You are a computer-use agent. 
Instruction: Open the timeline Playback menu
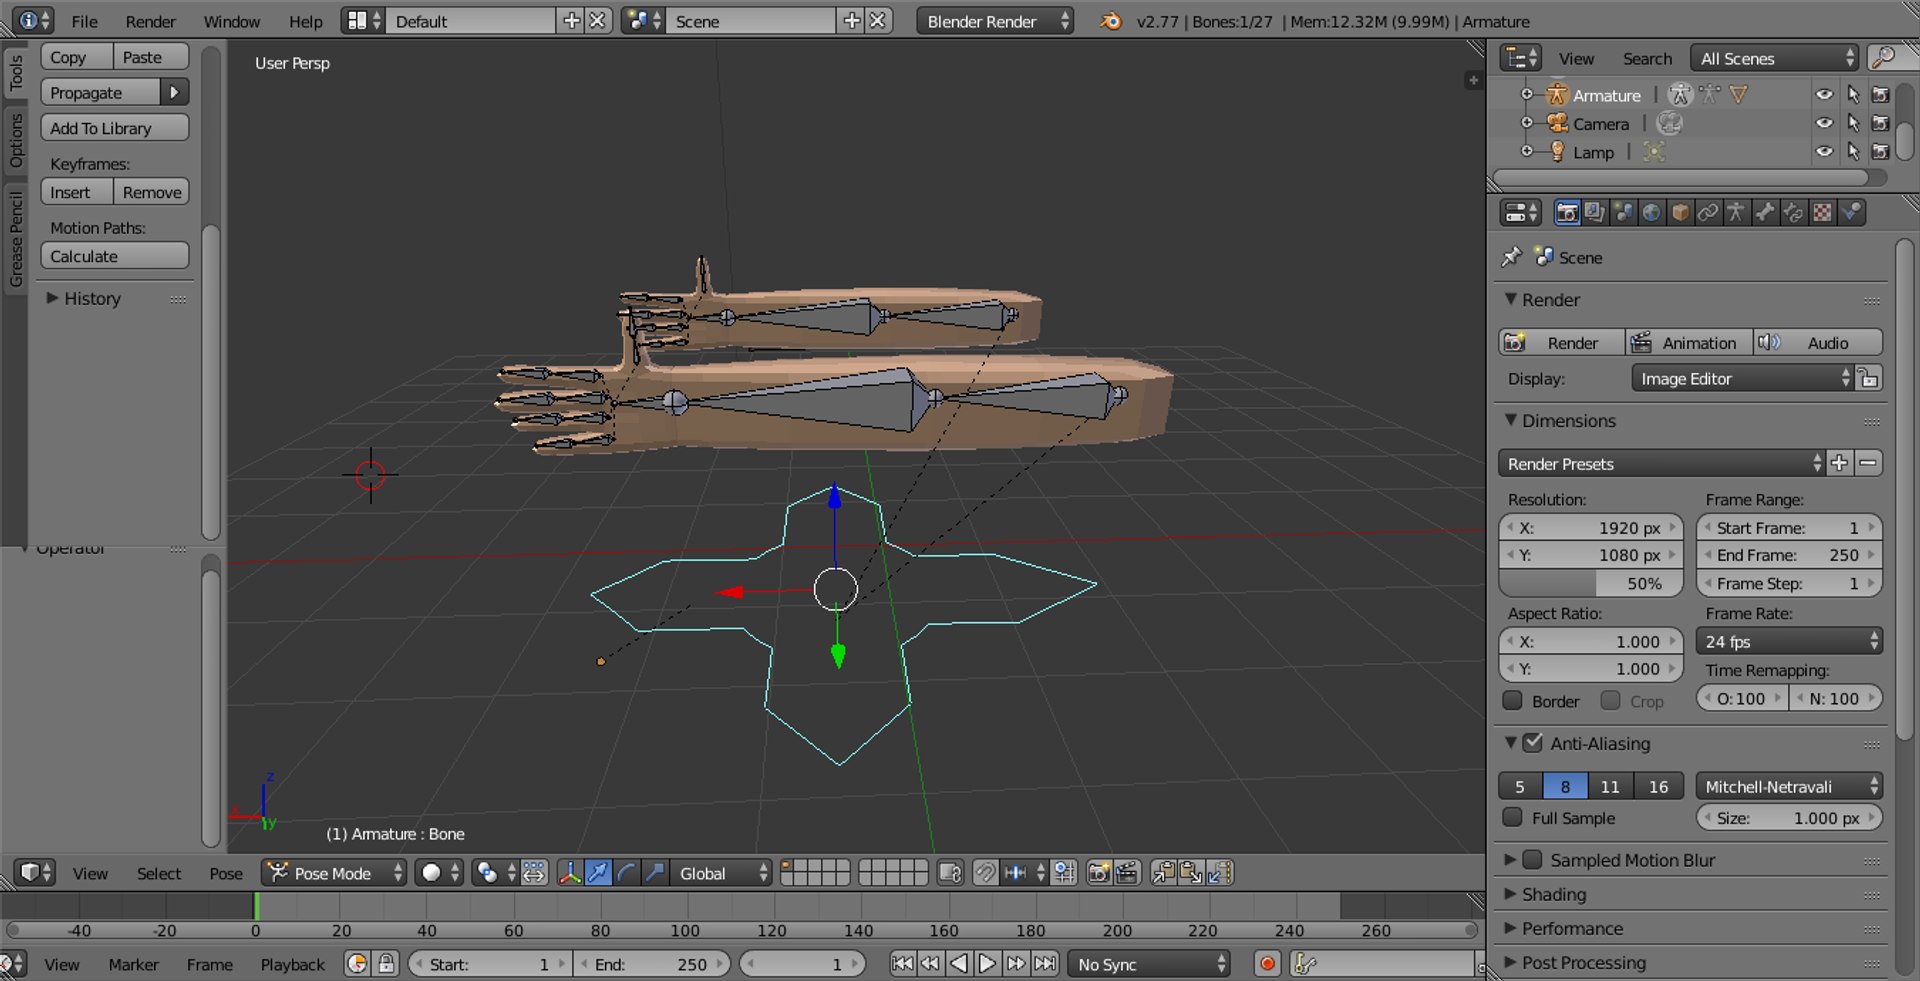click(292, 964)
